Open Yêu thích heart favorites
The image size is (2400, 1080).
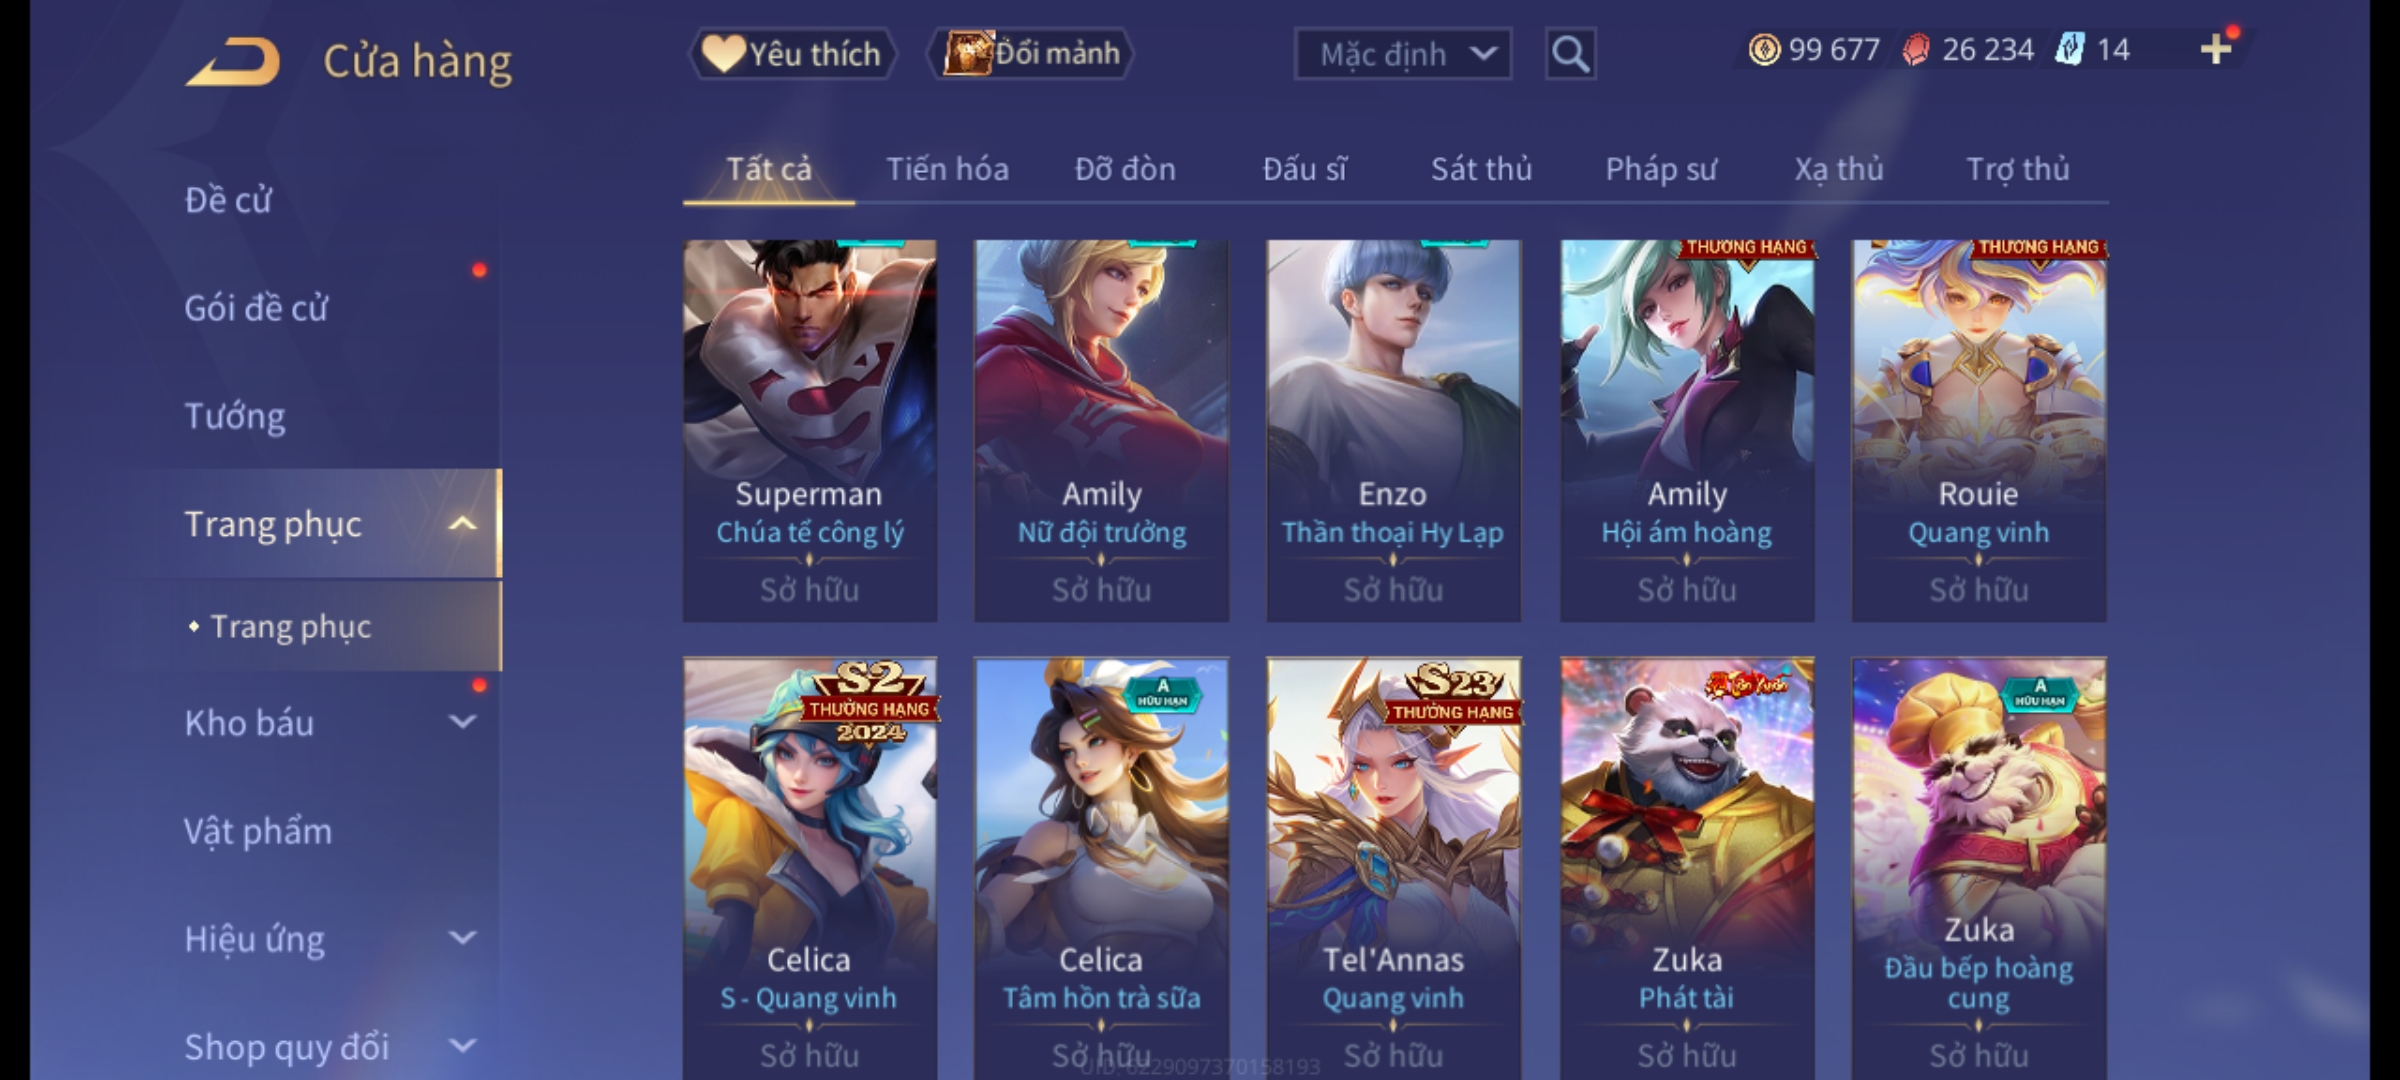pyautogui.click(x=792, y=54)
